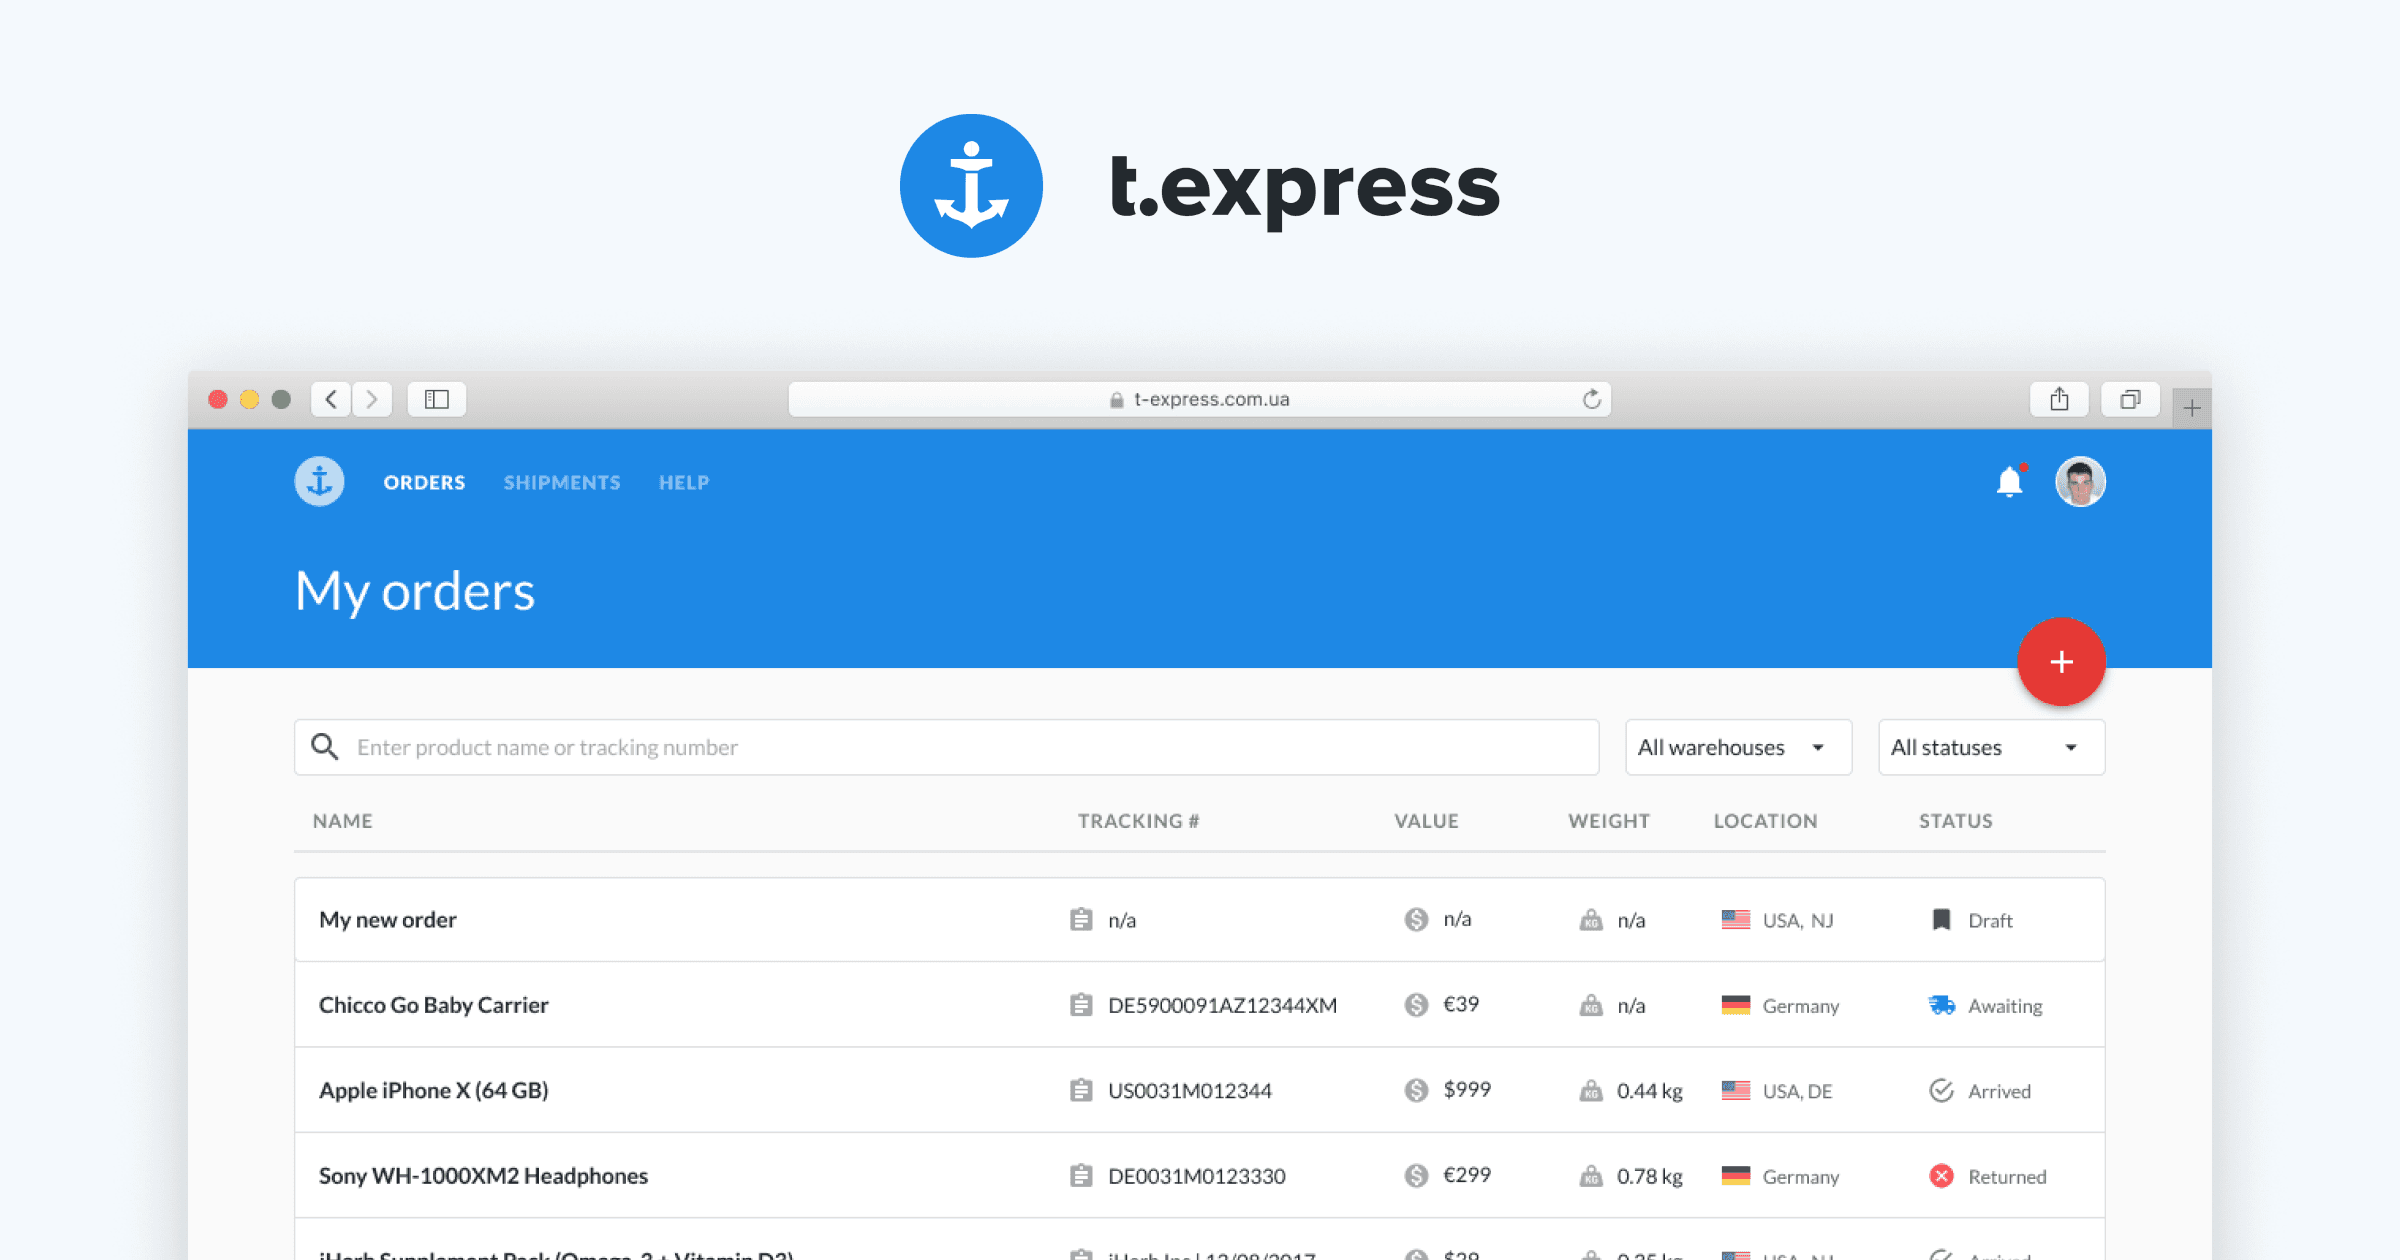The image size is (2400, 1260).
Task: Open the Apple iPhone X order row
Action: [x=434, y=1090]
